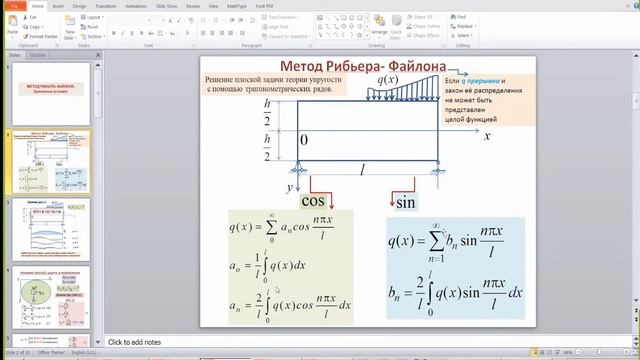
Task: Switch to the Animations ribbon tab
Action: [x=136, y=6]
